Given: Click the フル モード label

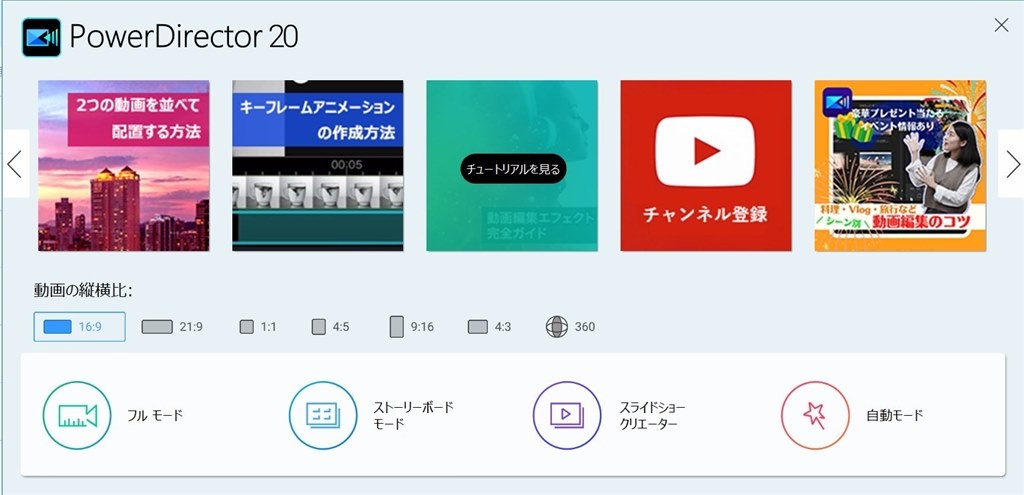Looking at the screenshot, I should click(x=155, y=415).
